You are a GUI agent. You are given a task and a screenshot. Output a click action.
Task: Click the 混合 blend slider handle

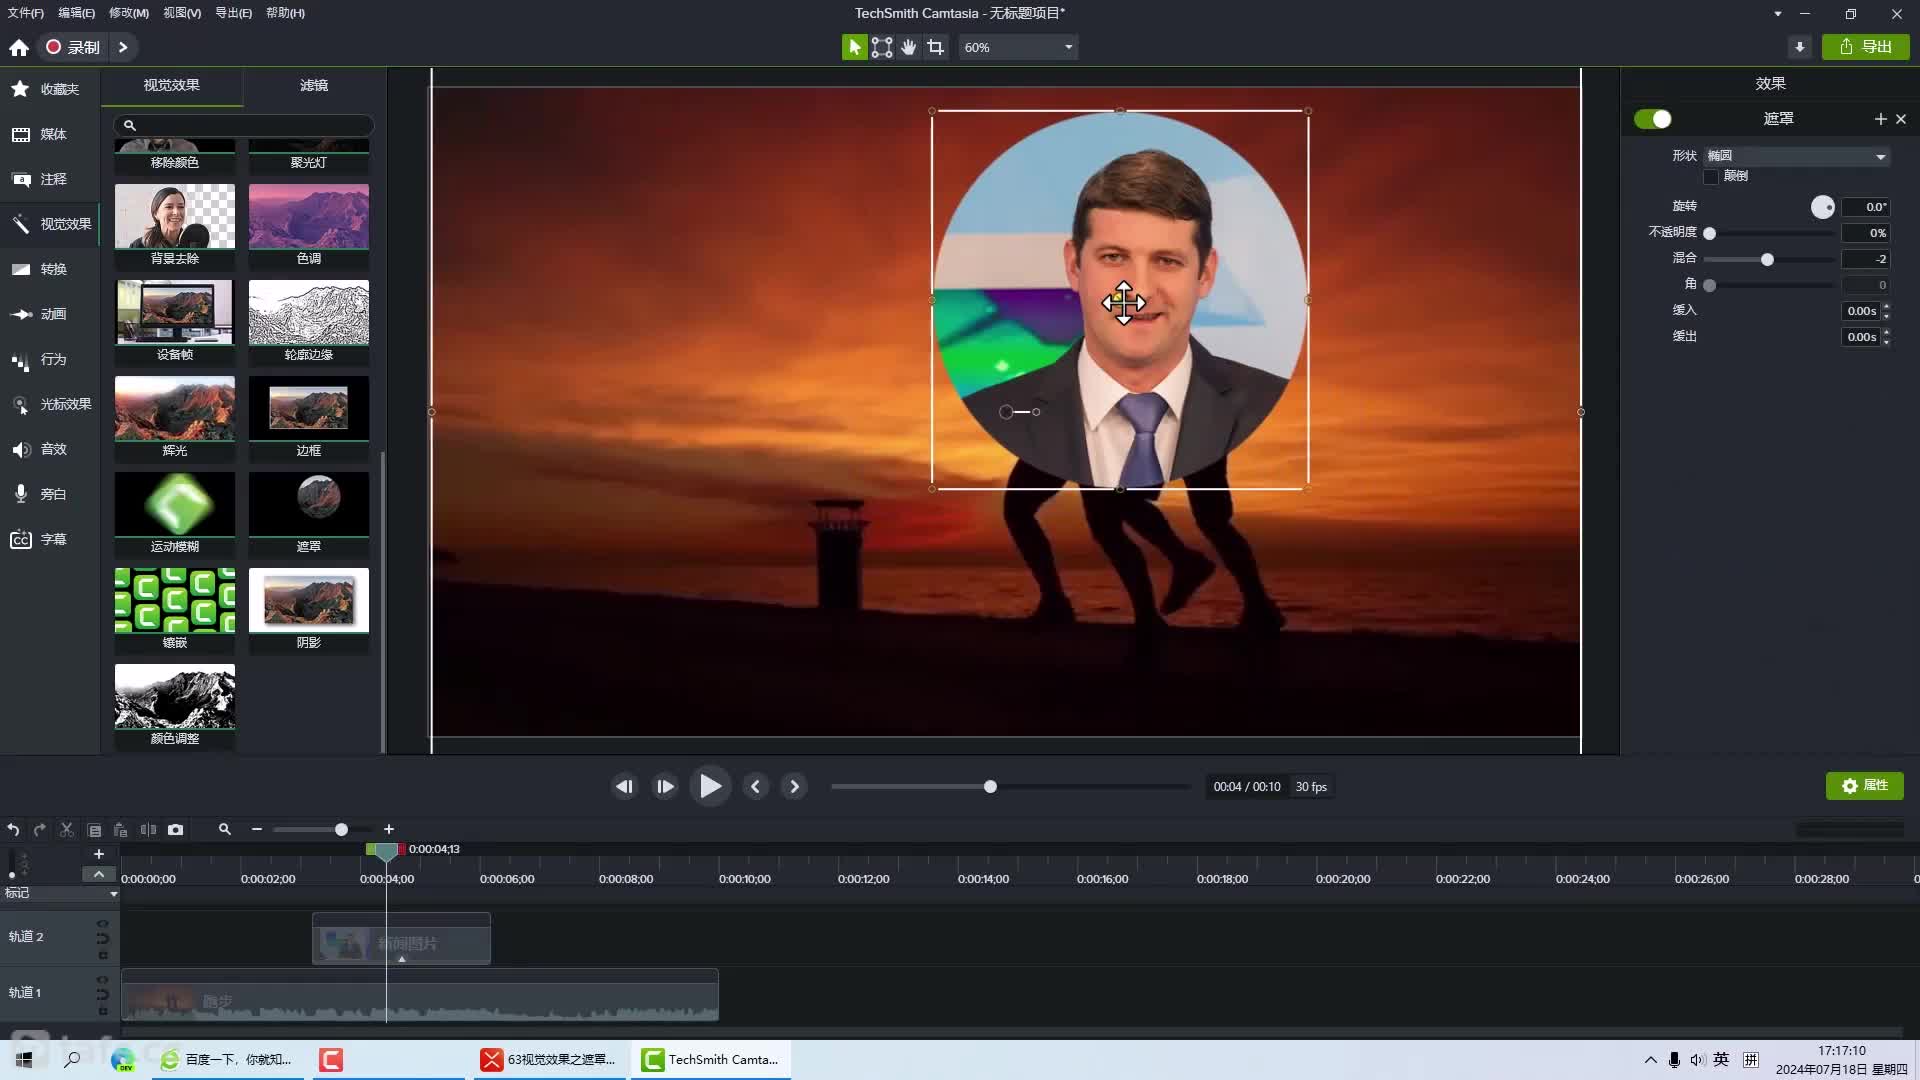(x=1767, y=260)
